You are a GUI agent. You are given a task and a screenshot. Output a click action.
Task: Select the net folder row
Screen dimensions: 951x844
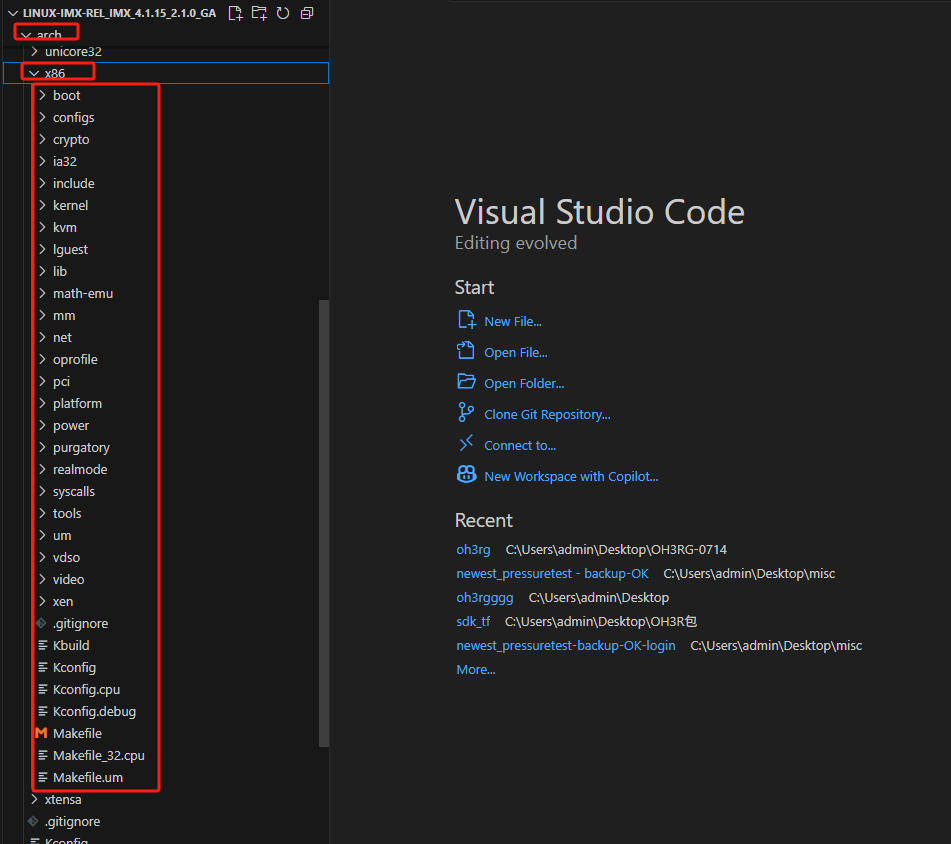(x=166, y=337)
